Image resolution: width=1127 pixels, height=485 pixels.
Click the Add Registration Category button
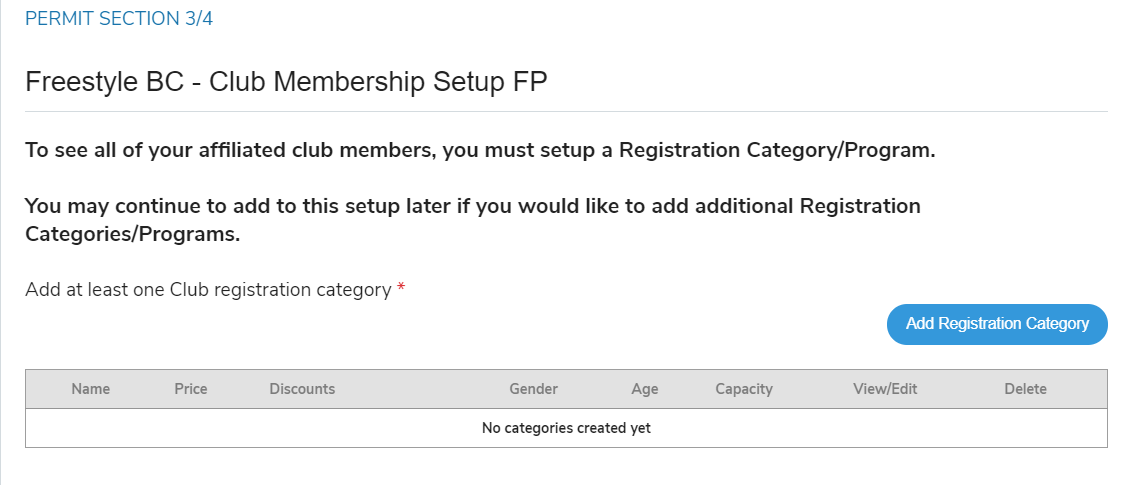tap(997, 324)
